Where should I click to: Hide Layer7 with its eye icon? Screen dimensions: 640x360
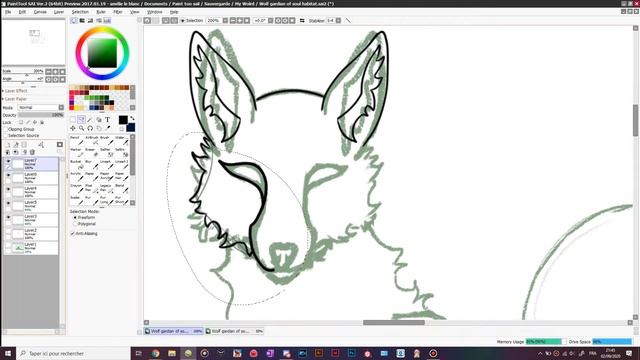pyautogui.click(x=8, y=161)
